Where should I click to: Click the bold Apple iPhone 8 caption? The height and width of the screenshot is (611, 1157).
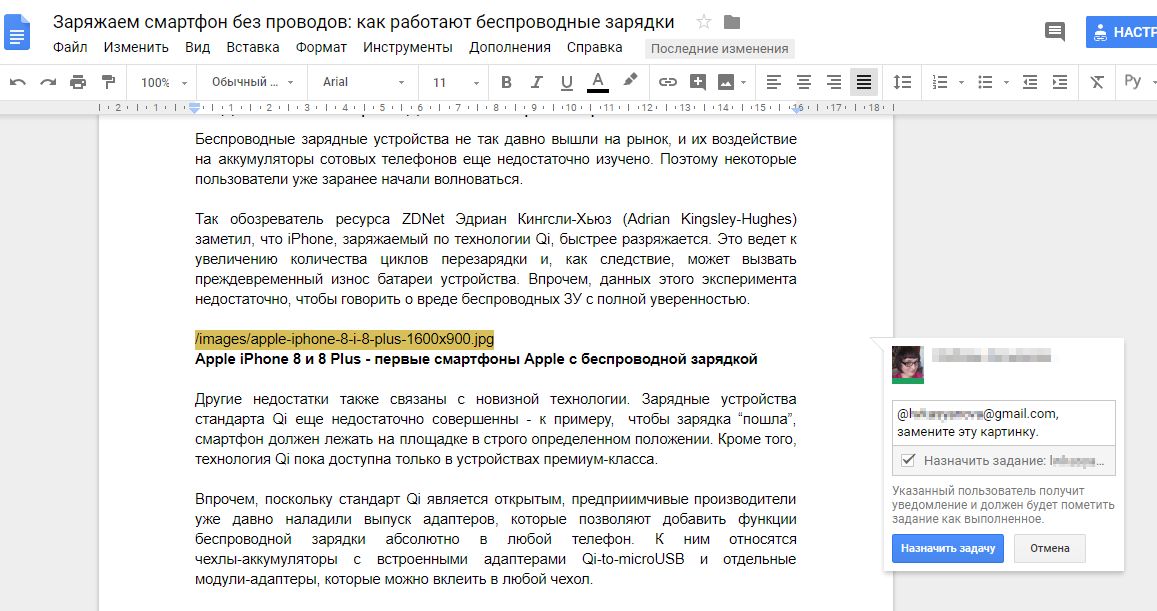(x=476, y=359)
